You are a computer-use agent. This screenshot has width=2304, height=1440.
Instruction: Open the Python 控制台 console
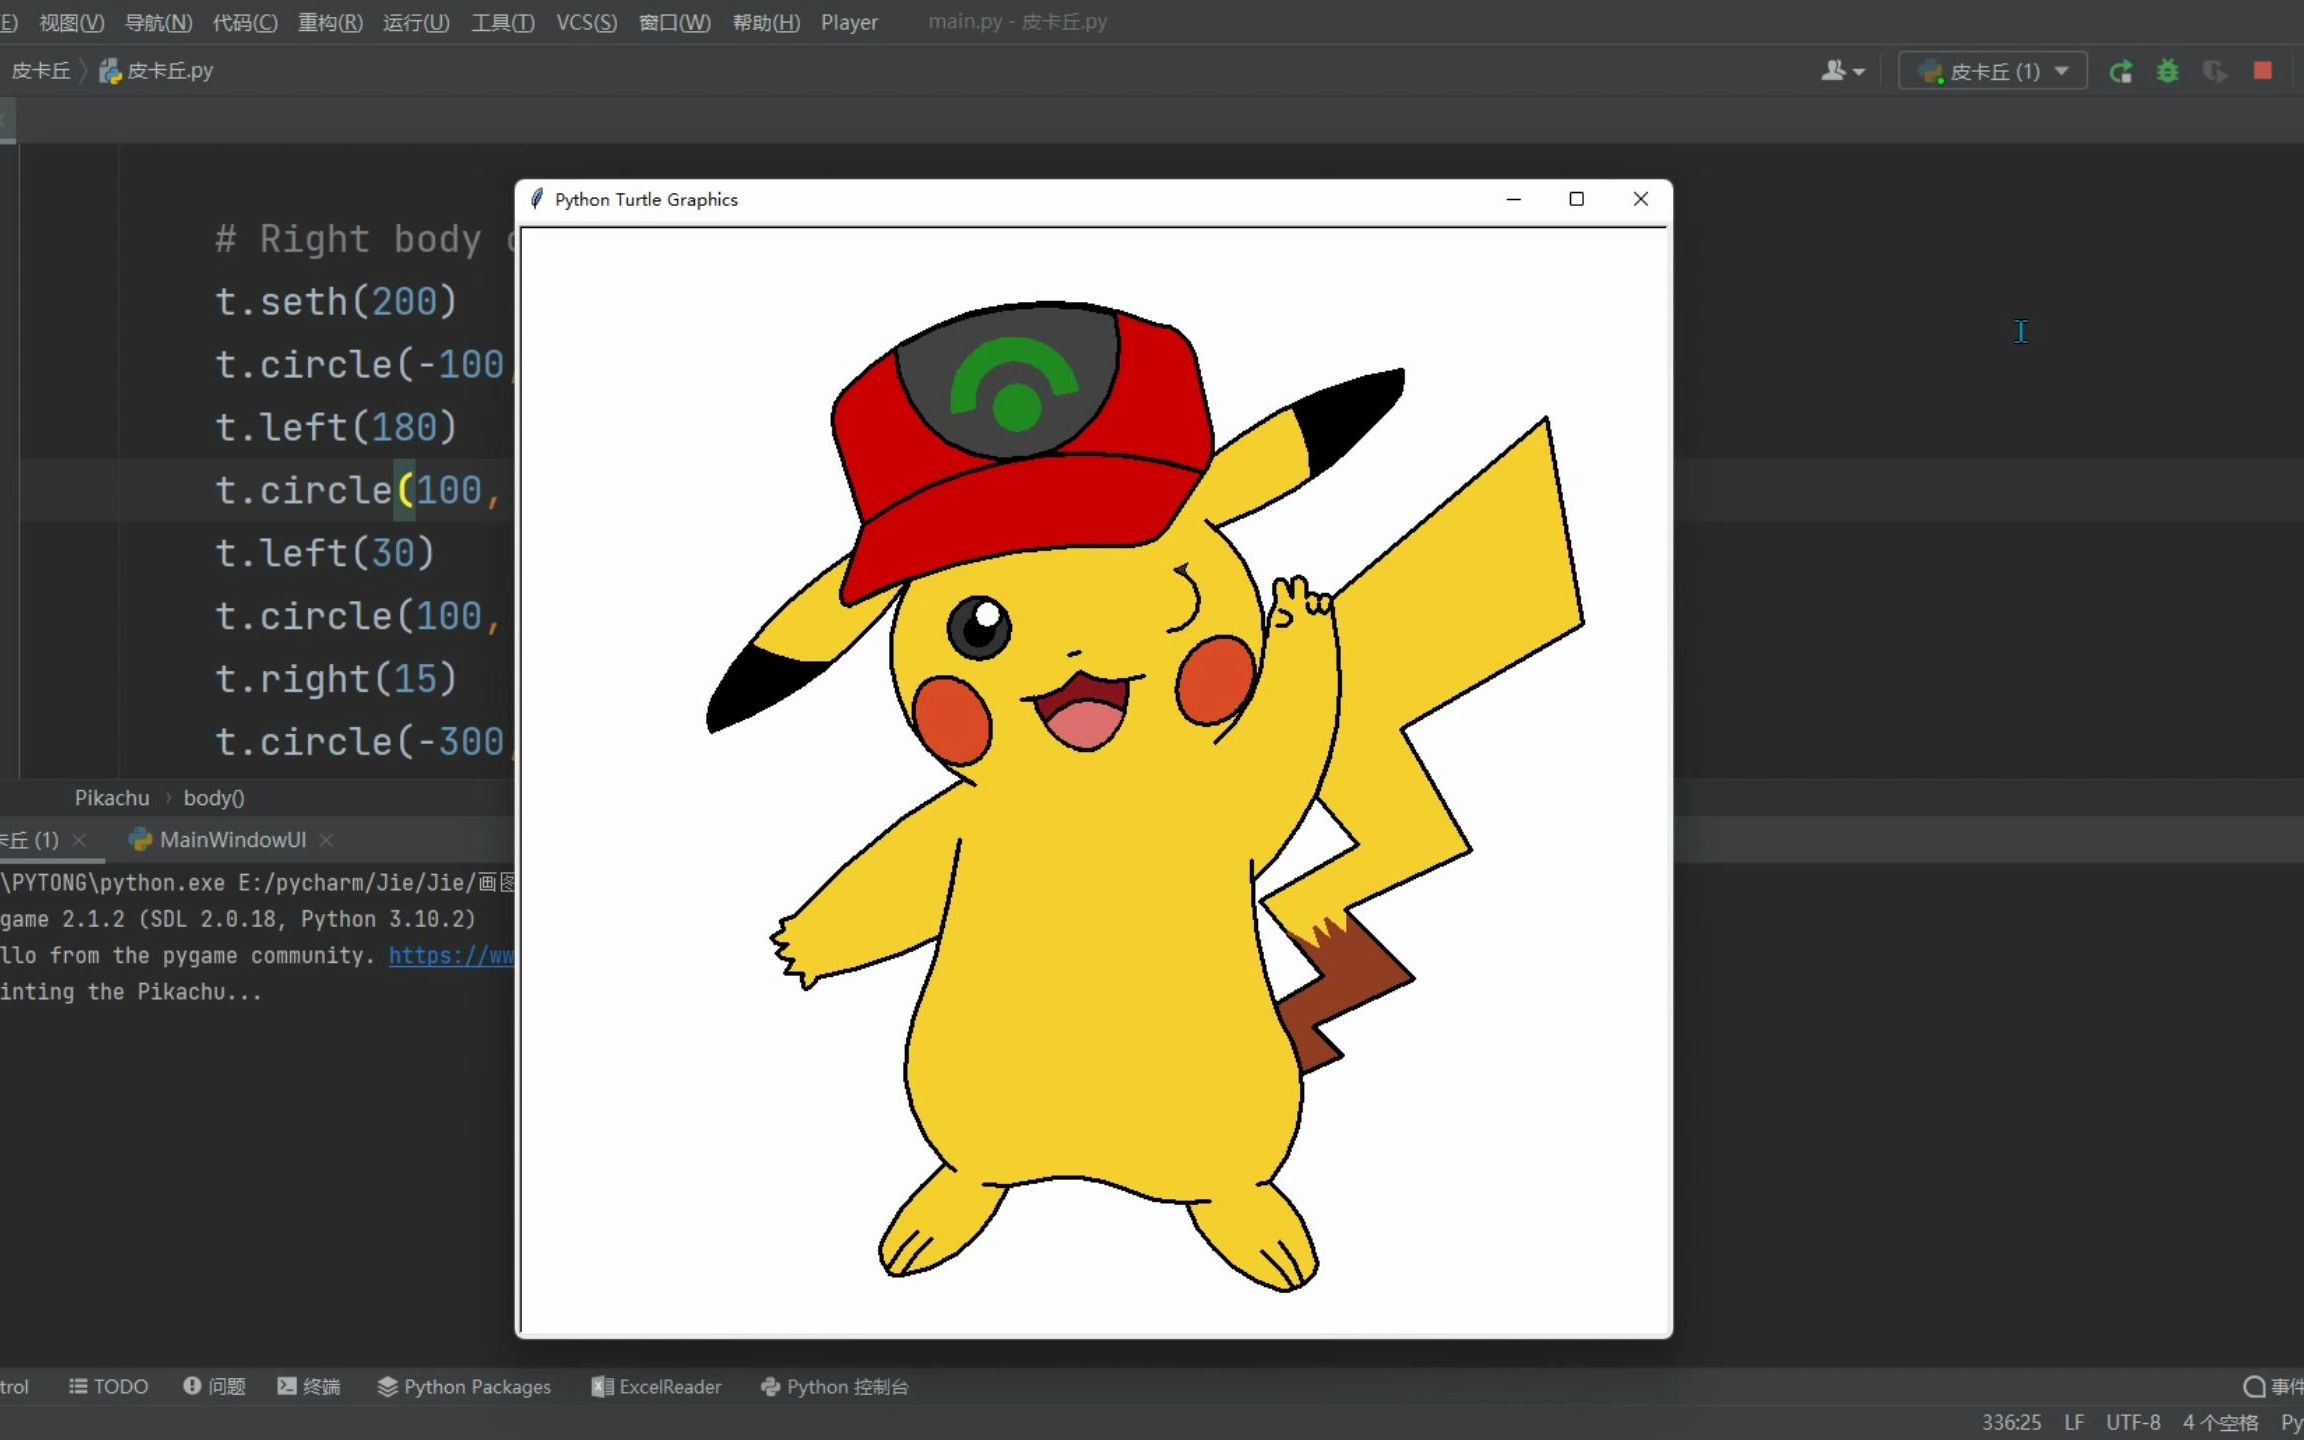point(835,1386)
